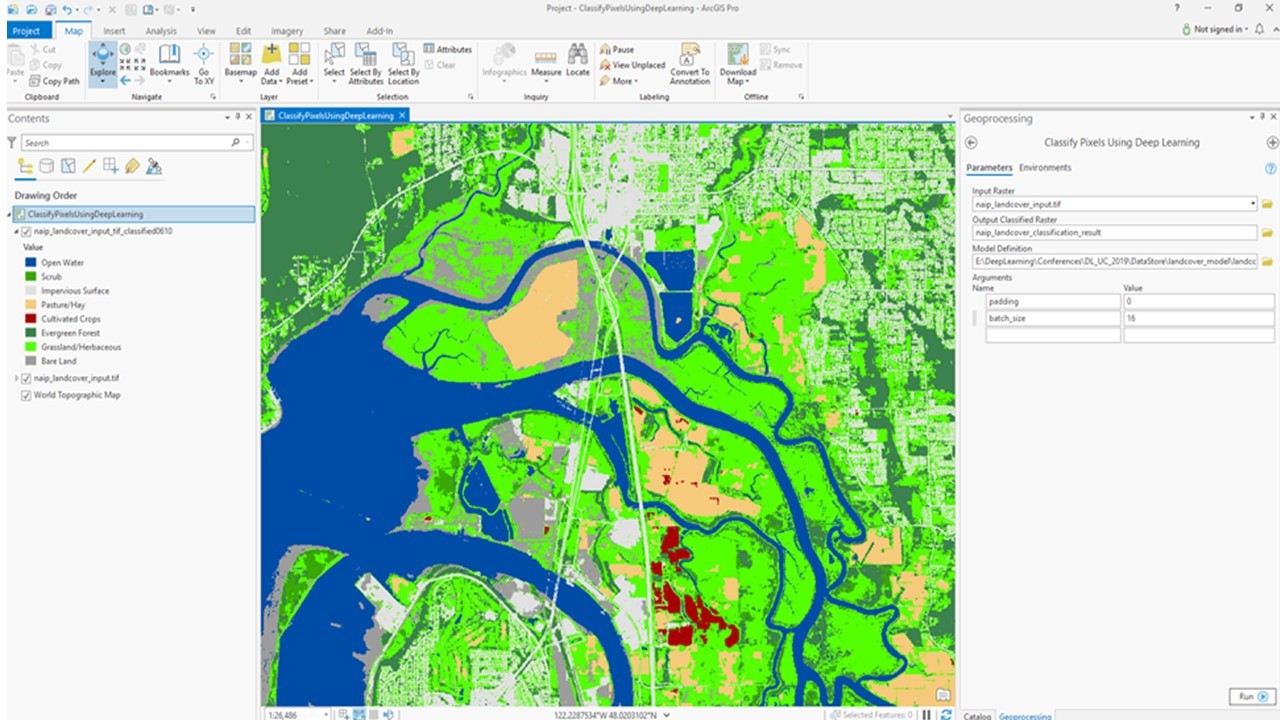Image resolution: width=1280 pixels, height=720 pixels.
Task: Click the Pause labeling button
Action: click(x=616, y=49)
